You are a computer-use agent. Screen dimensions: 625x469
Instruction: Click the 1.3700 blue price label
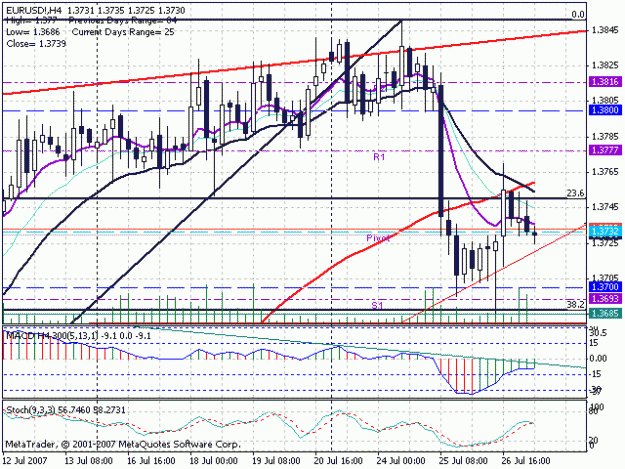tap(605, 287)
